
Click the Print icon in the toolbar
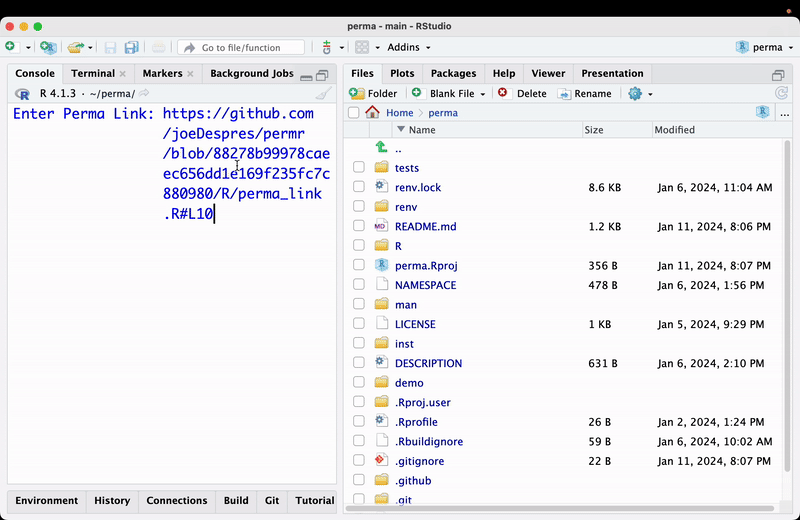(159, 47)
